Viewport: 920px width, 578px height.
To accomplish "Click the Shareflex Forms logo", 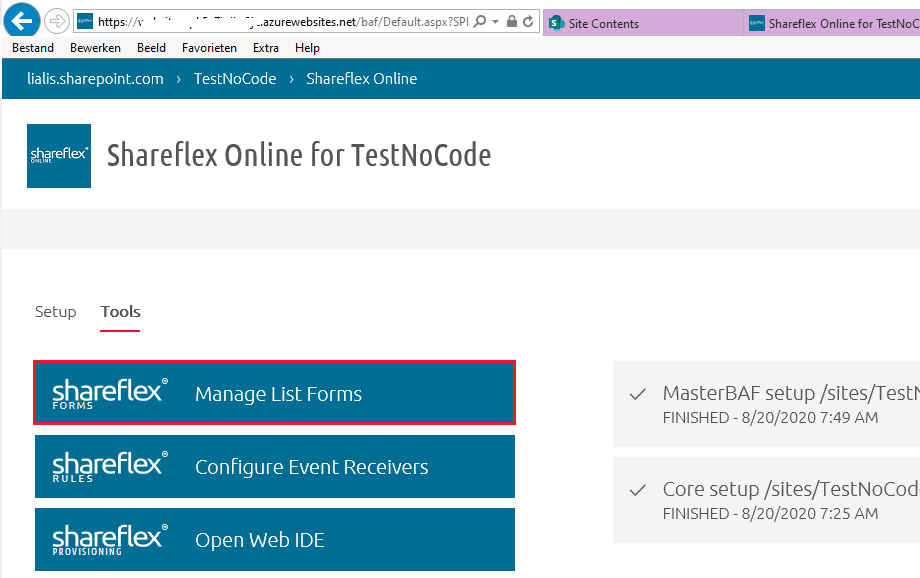I will 110,394.
